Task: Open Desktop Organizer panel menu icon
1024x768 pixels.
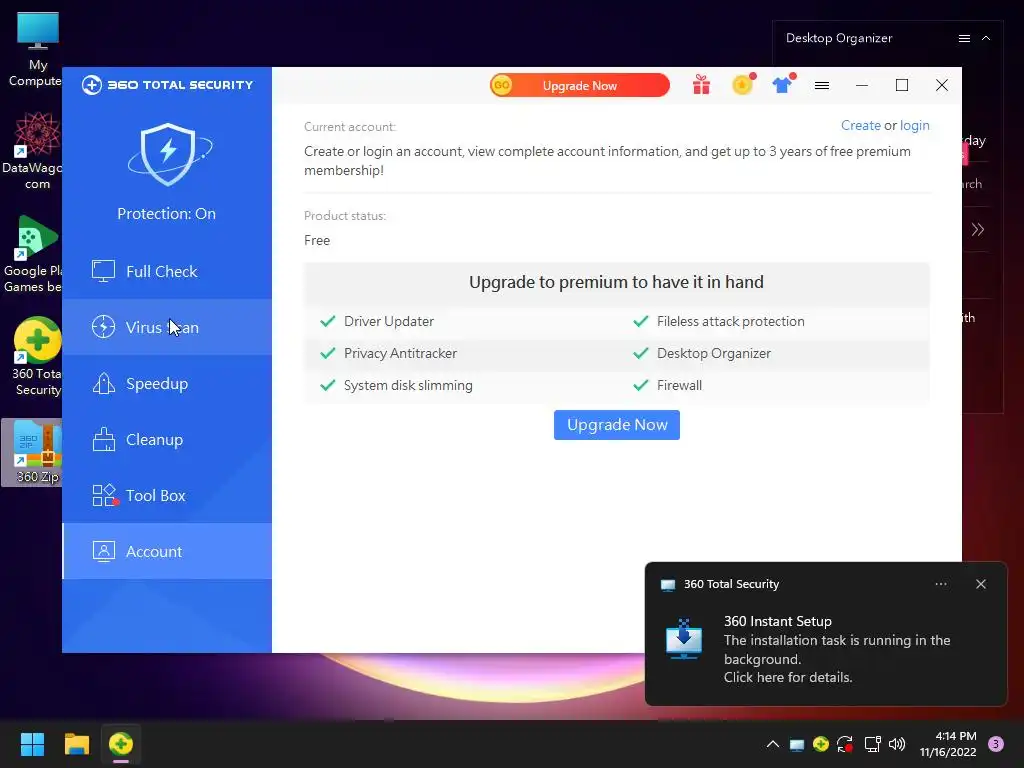Action: (x=964, y=39)
